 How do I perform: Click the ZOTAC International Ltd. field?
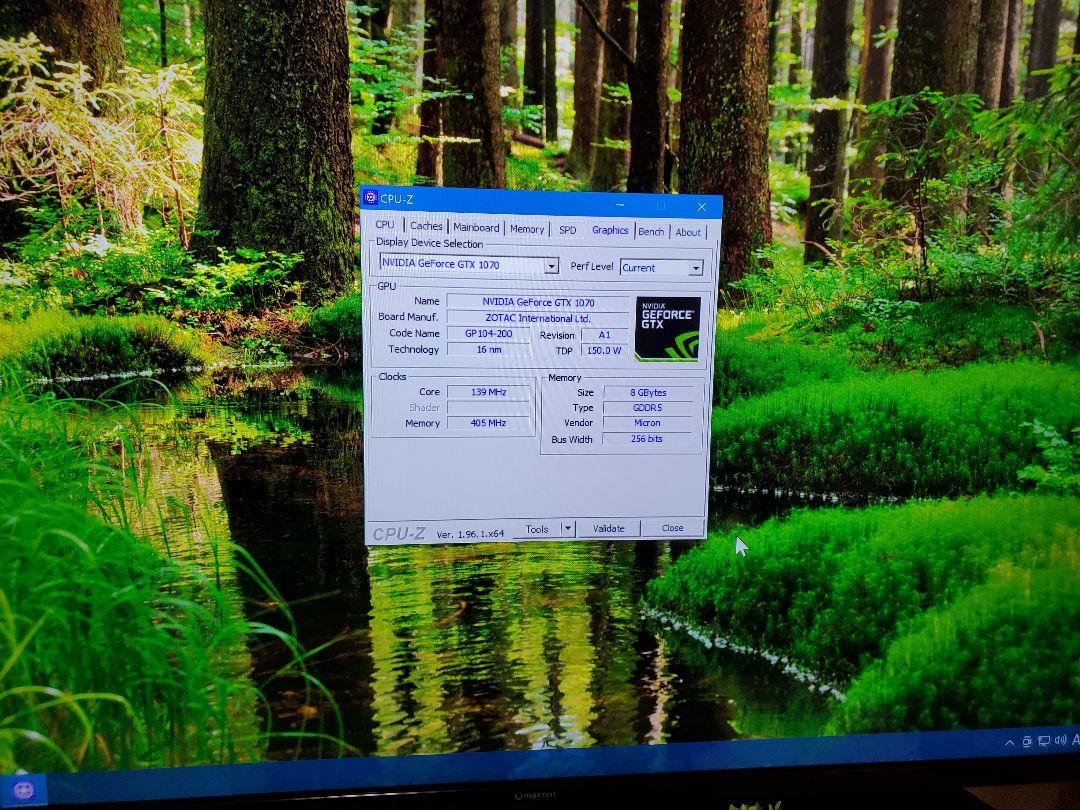click(538, 318)
